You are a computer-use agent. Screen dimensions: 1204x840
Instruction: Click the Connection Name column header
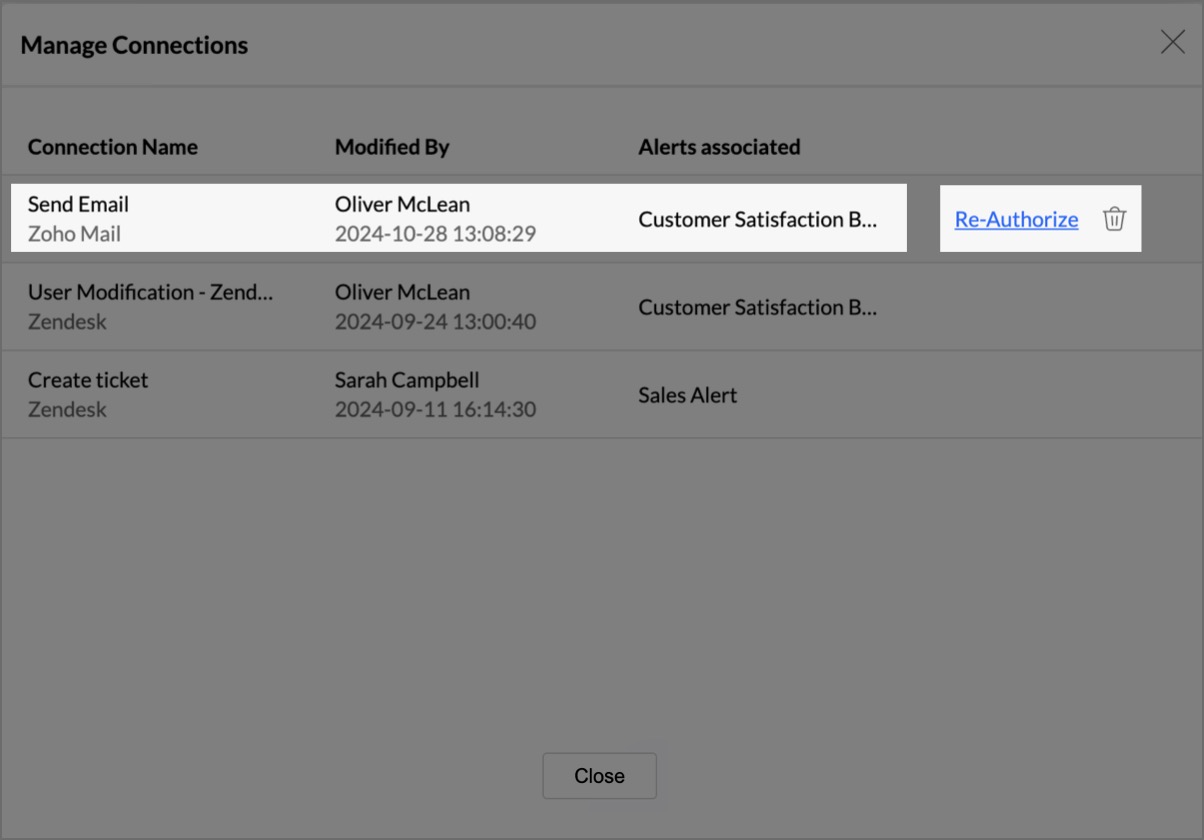pos(113,147)
